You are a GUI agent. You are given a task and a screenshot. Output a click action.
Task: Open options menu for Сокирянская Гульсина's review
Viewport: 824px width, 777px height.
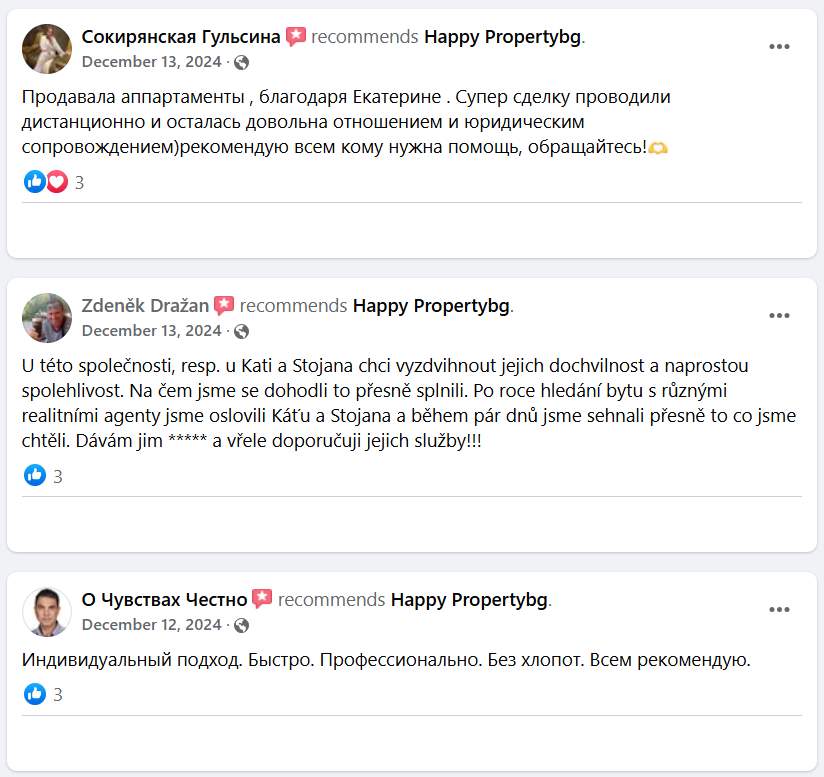[779, 47]
